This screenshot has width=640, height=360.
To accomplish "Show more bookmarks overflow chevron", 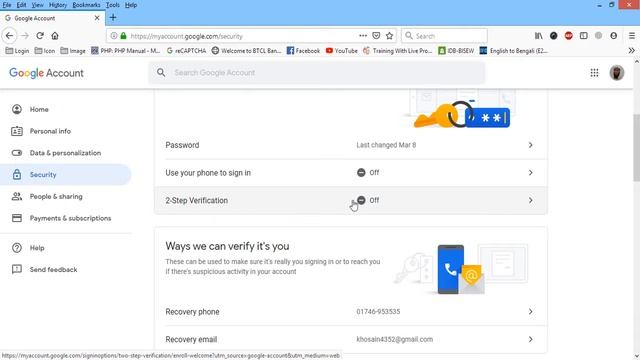I will pos(631,51).
